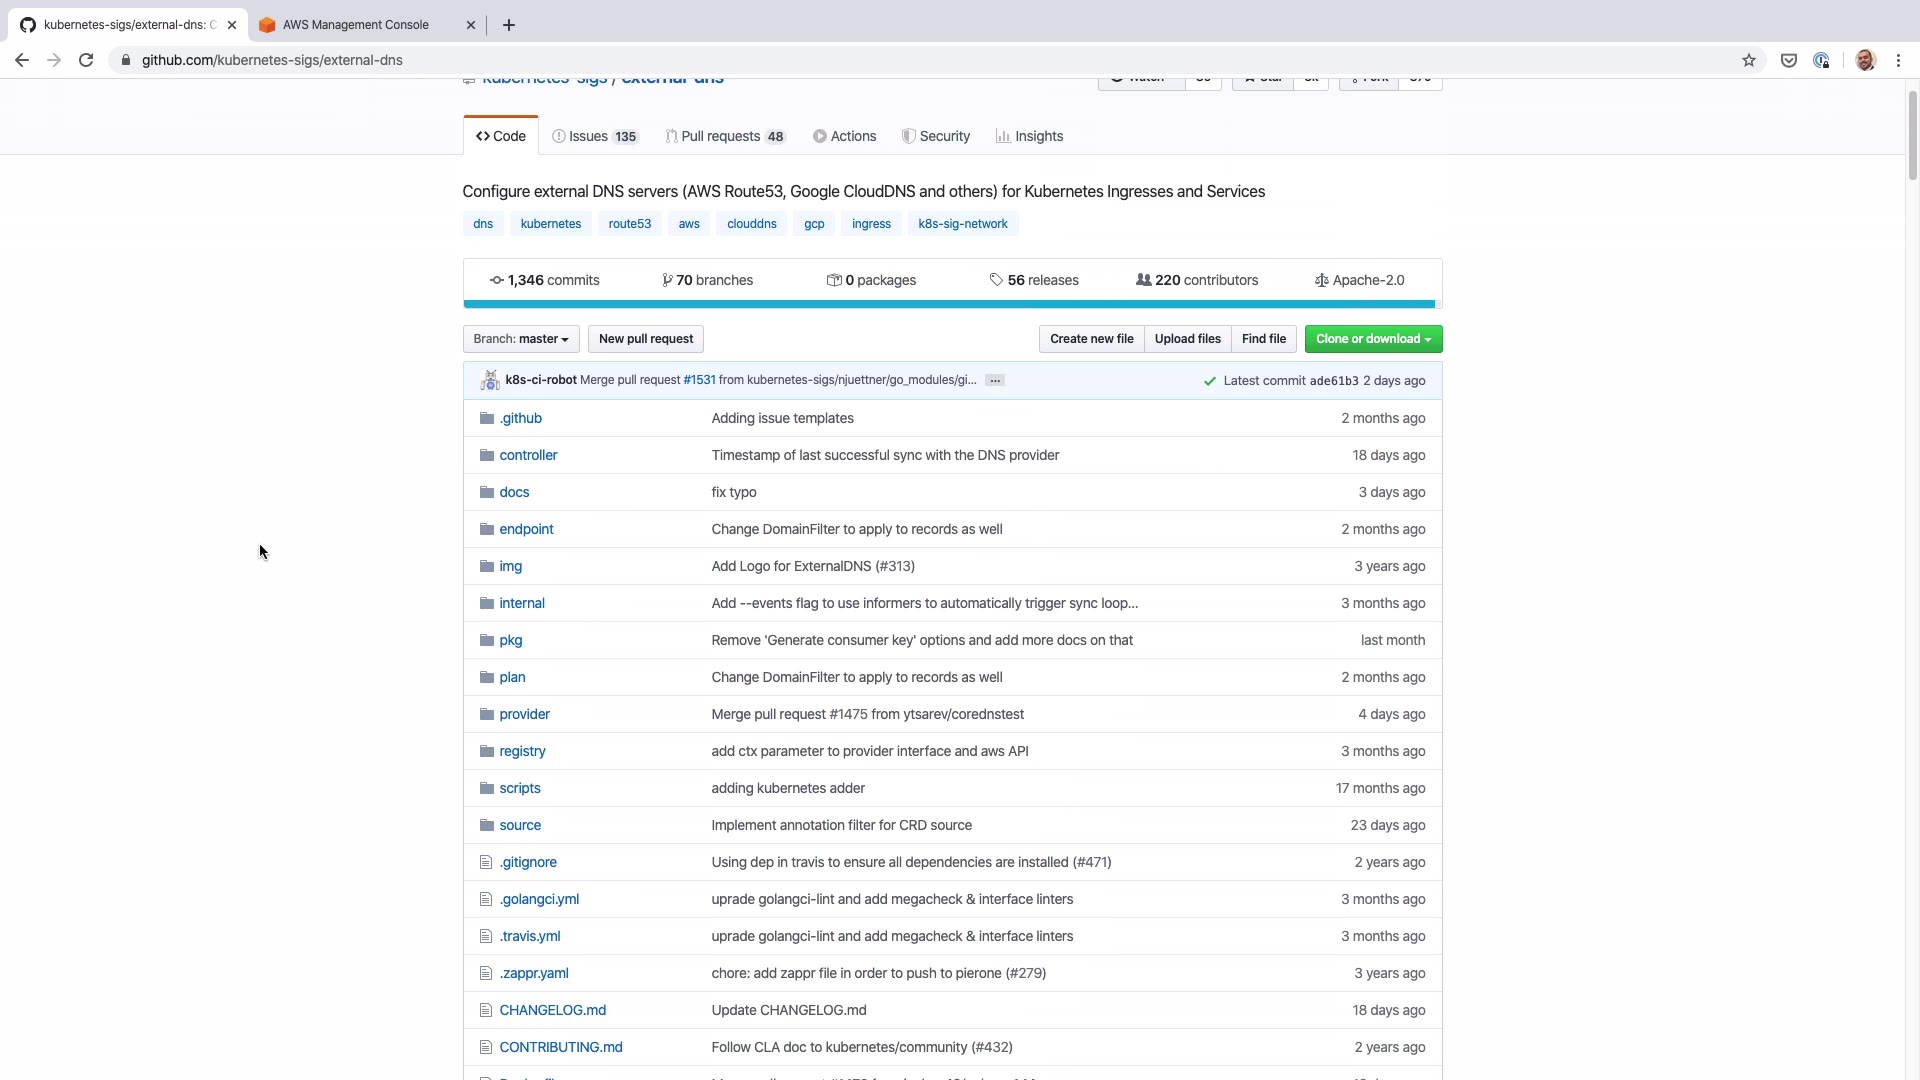
Task: Click the route53 topic tag
Action: [x=629, y=224]
